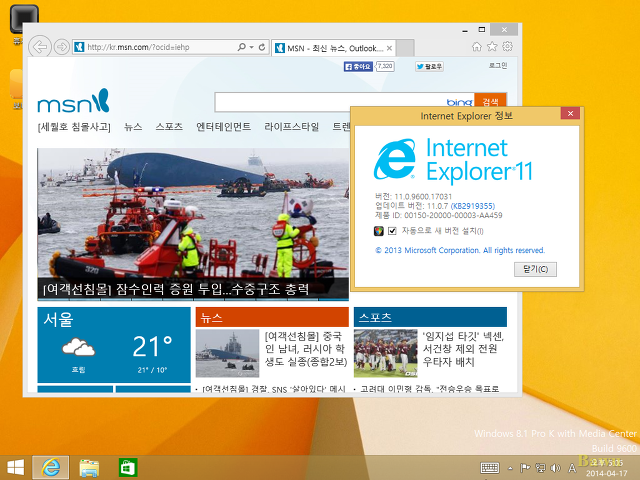Close the Internet Explorer 정보 dialog
Screen dimensions: 640x480
[570, 113]
